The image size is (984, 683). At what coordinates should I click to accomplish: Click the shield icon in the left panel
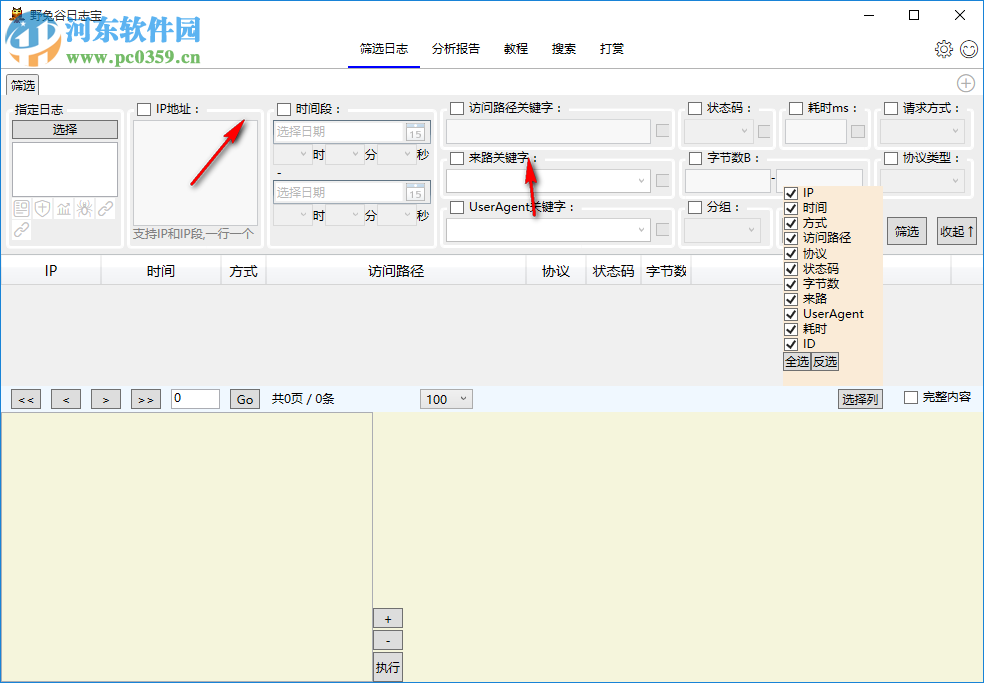point(42,208)
